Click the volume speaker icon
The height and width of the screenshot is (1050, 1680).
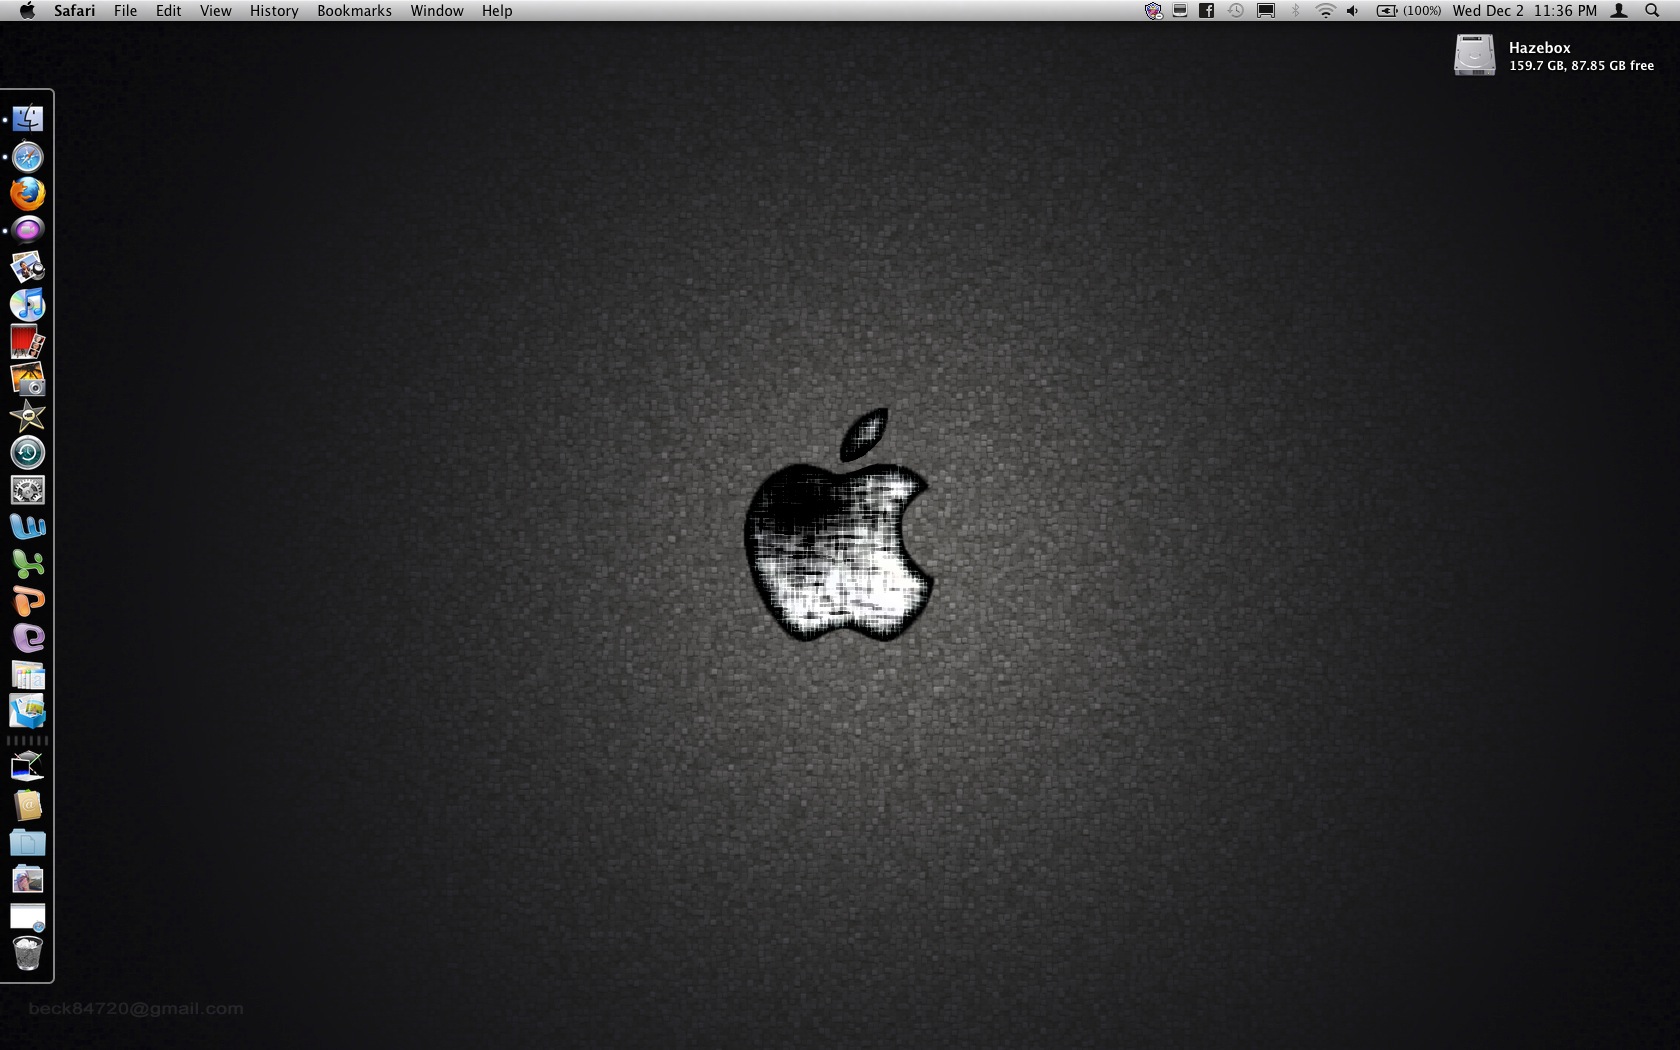click(x=1352, y=11)
